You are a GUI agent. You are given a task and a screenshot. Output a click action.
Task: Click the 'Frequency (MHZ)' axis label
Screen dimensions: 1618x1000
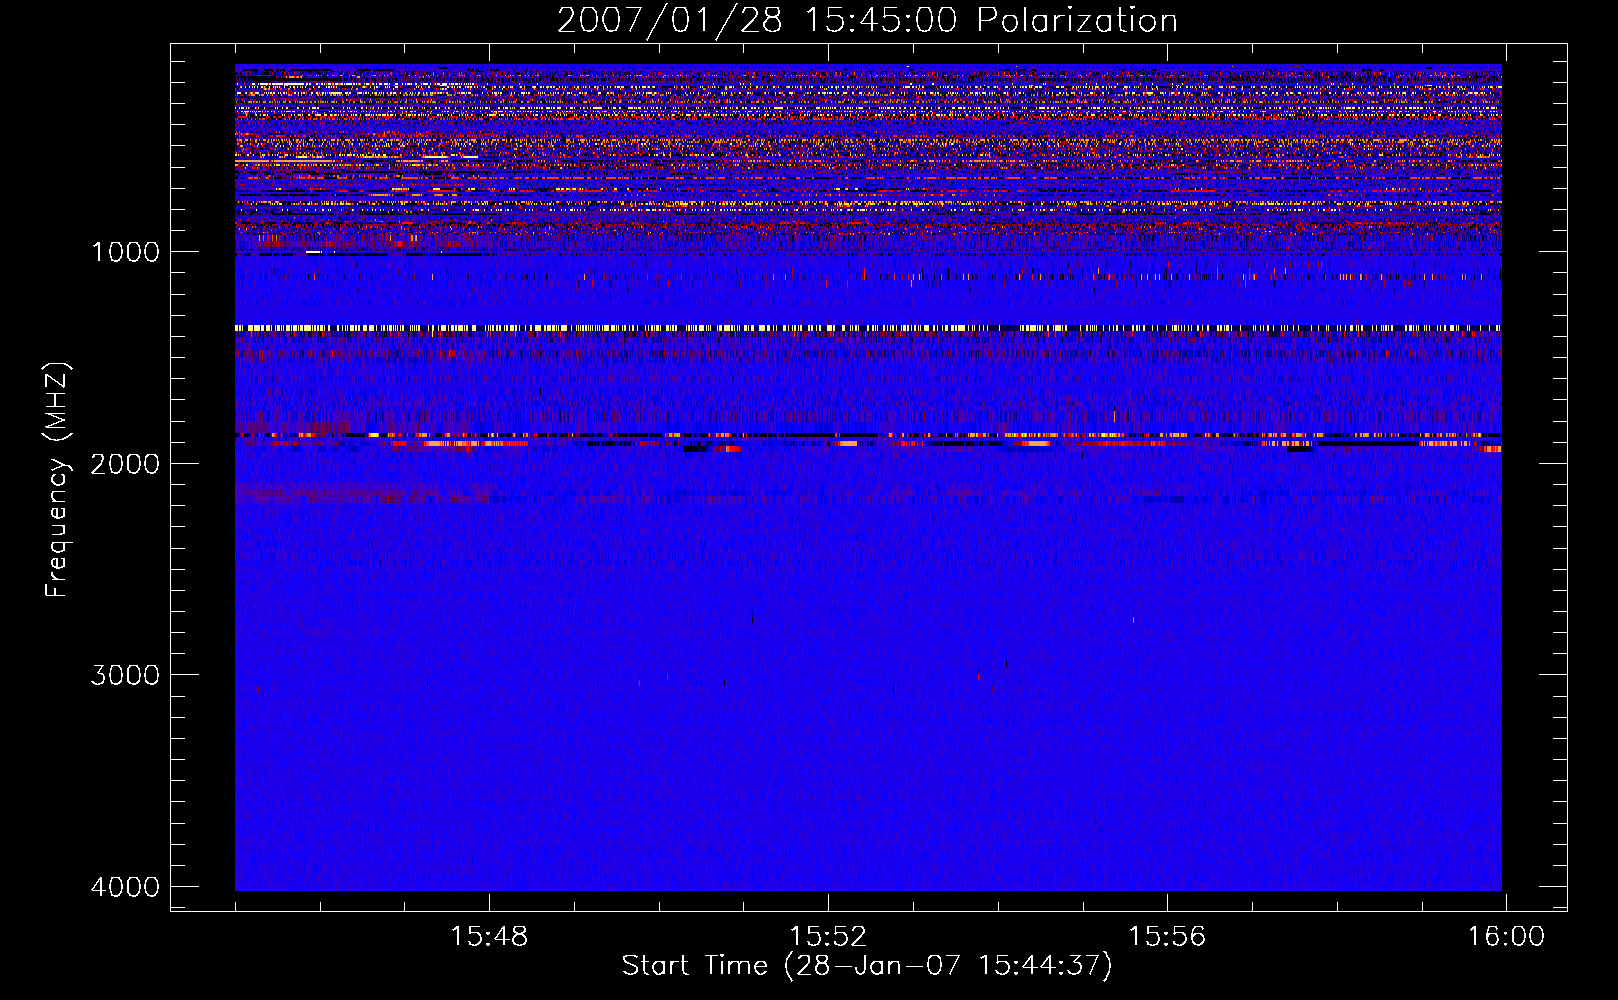(57, 480)
